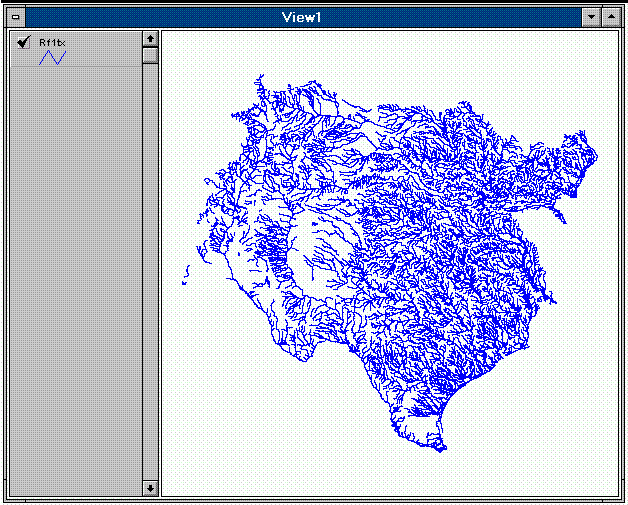The width and height of the screenshot is (628, 505).
Task: Click blank white area at map's top-right
Action: pos(560,70)
